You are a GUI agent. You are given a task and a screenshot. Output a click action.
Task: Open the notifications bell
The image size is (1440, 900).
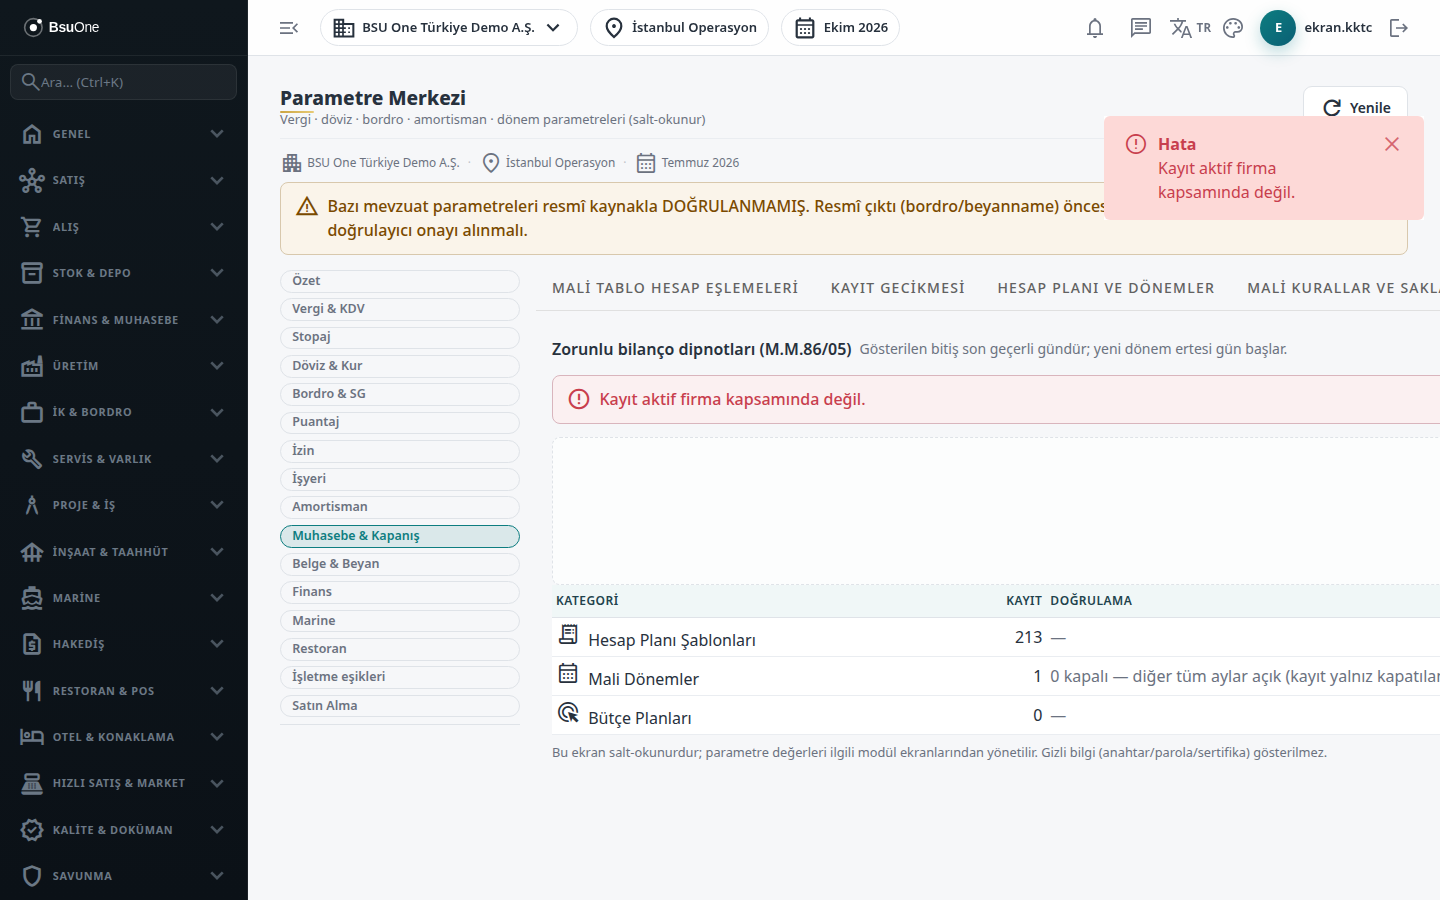pos(1095,28)
